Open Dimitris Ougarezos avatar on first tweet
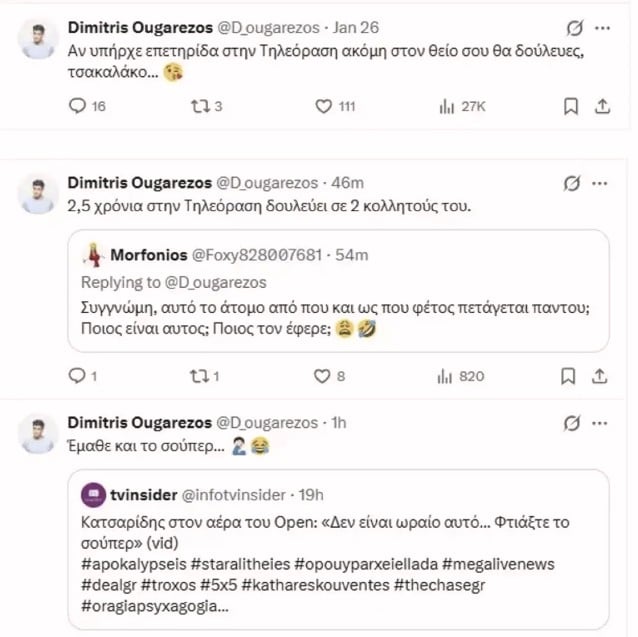Viewport: 638px width, 637px height. click(38, 39)
